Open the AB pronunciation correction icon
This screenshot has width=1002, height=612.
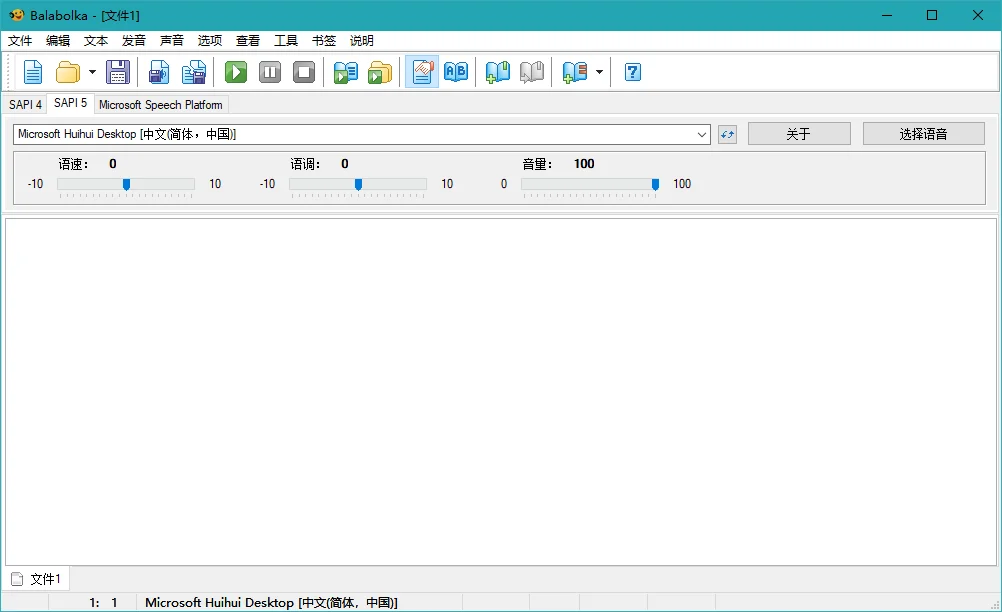point(456,72)
